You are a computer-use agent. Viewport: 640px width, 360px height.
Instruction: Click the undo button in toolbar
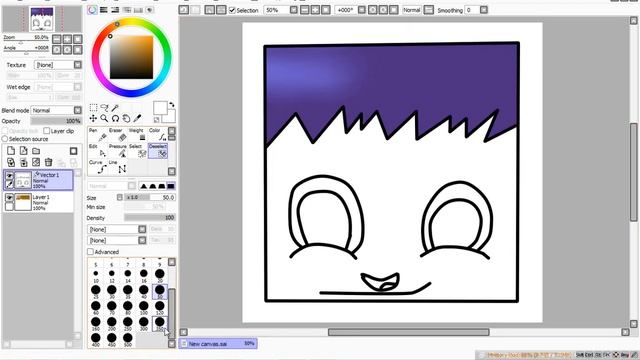(x=184, y=10)
